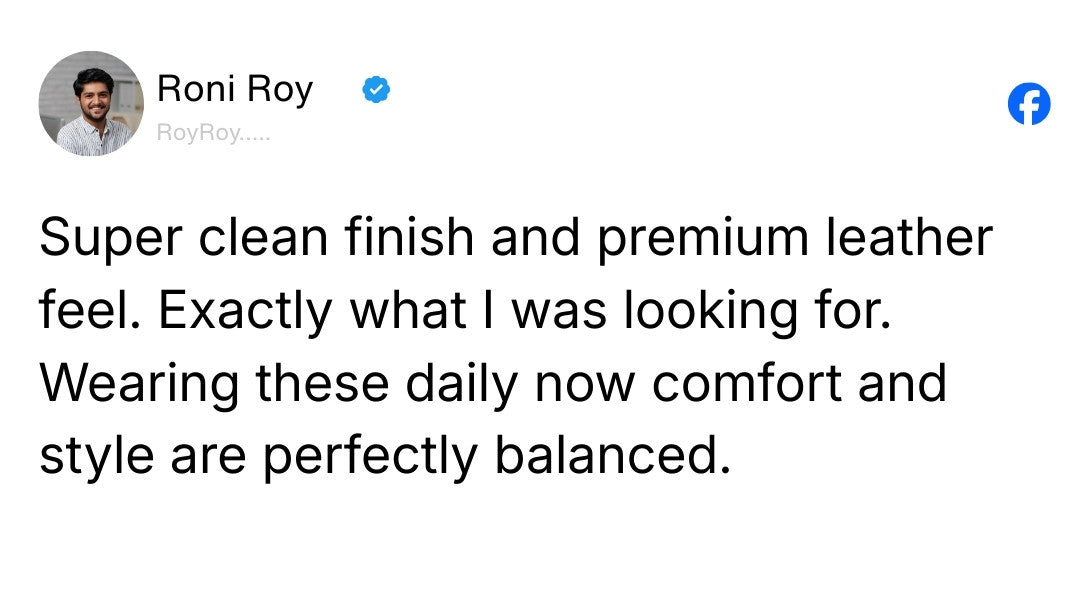Open Roni Roy's profile picture
This screenshot has height=616, width=1088.
(x=91, y=104)
